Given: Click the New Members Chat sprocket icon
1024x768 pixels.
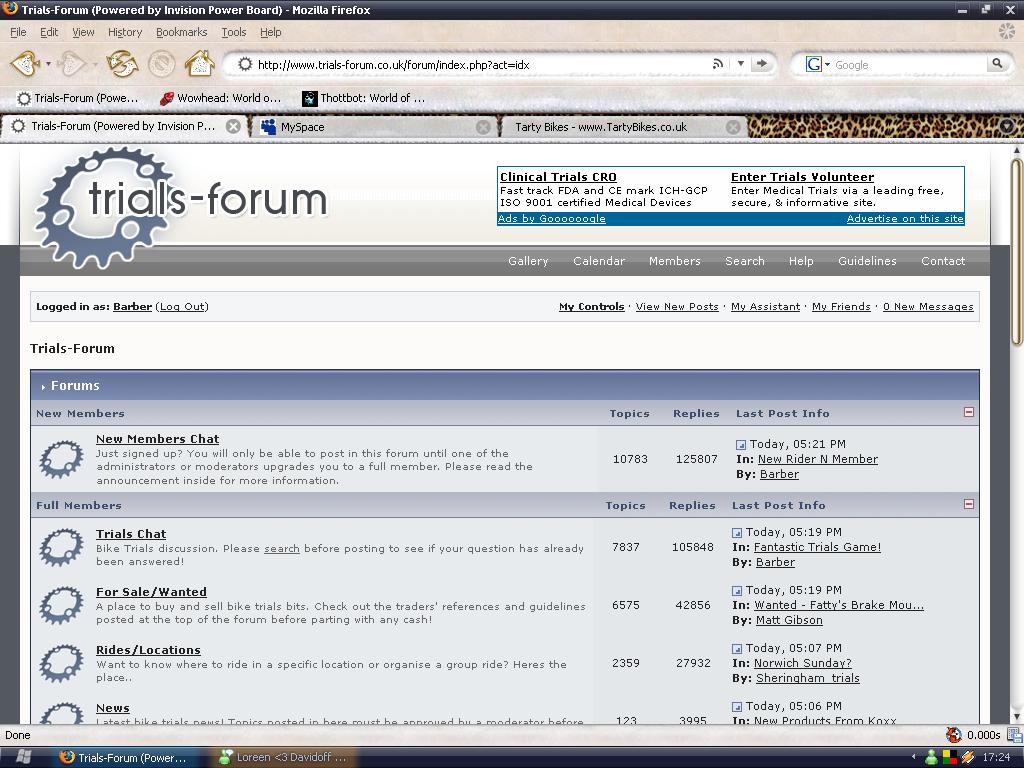Looking at the screenshot, I should point(61,459).
